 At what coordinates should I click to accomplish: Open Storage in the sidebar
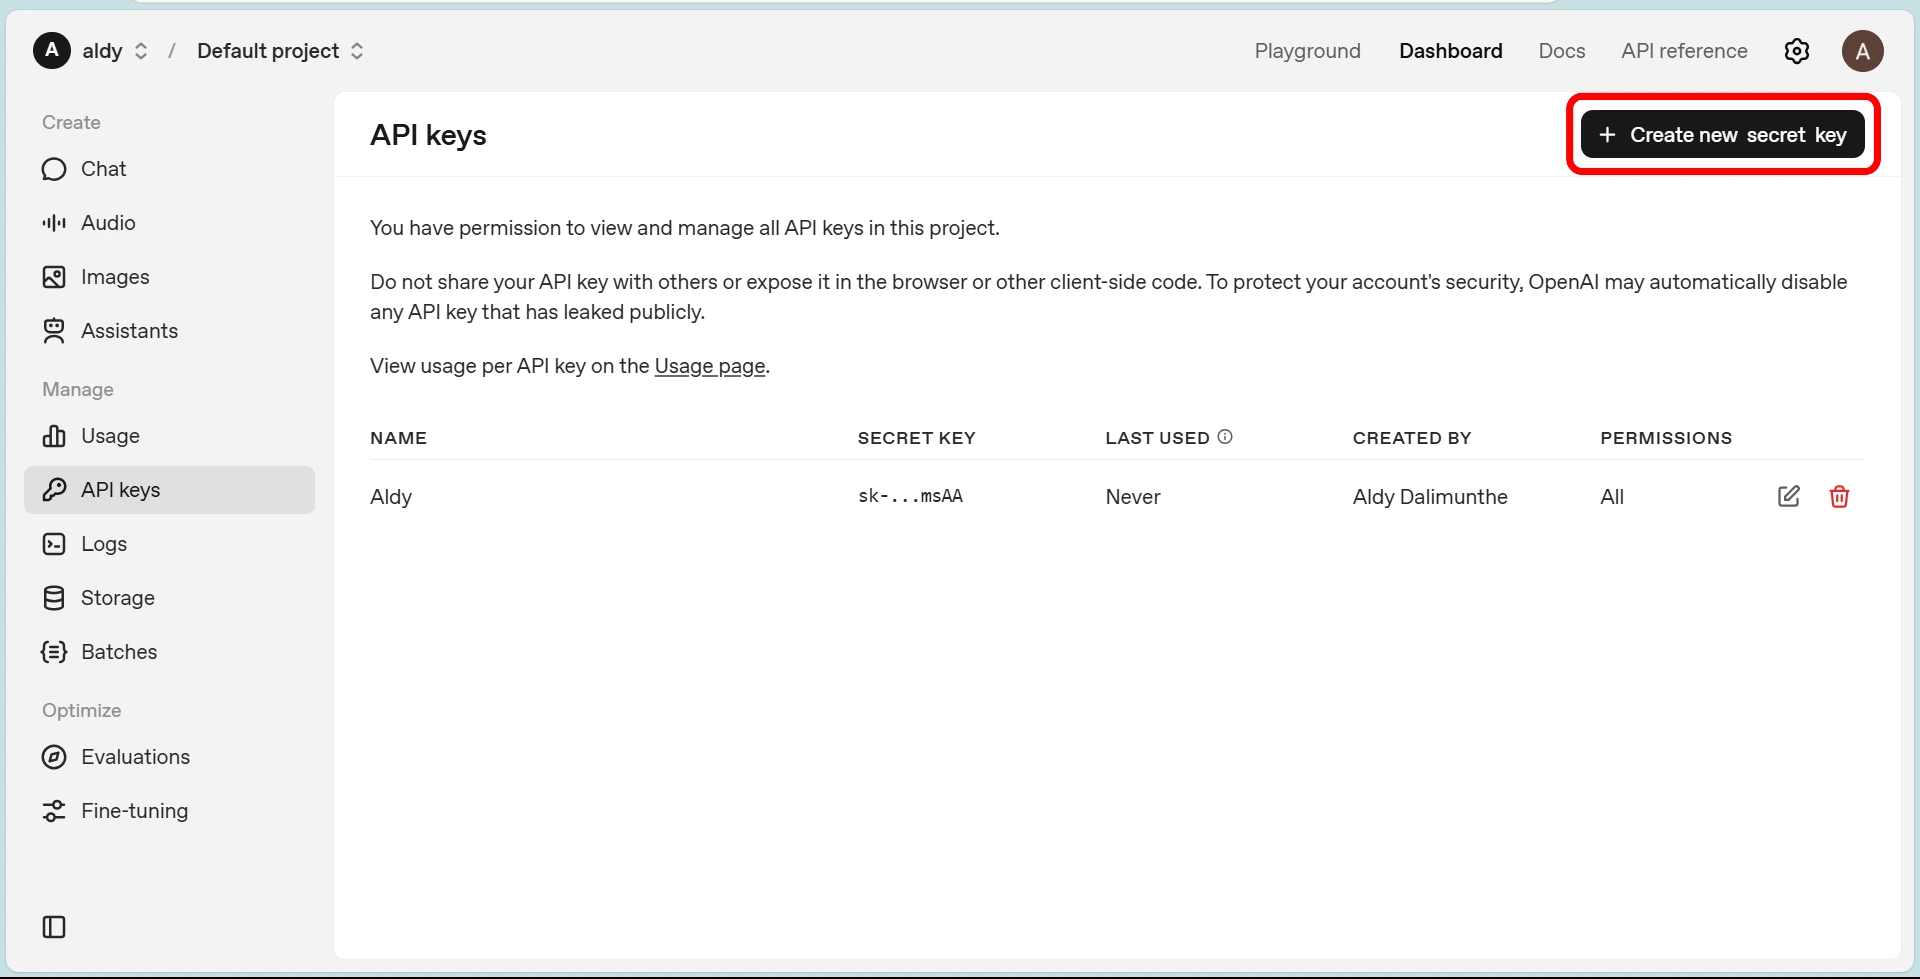[x=169, y=598]
